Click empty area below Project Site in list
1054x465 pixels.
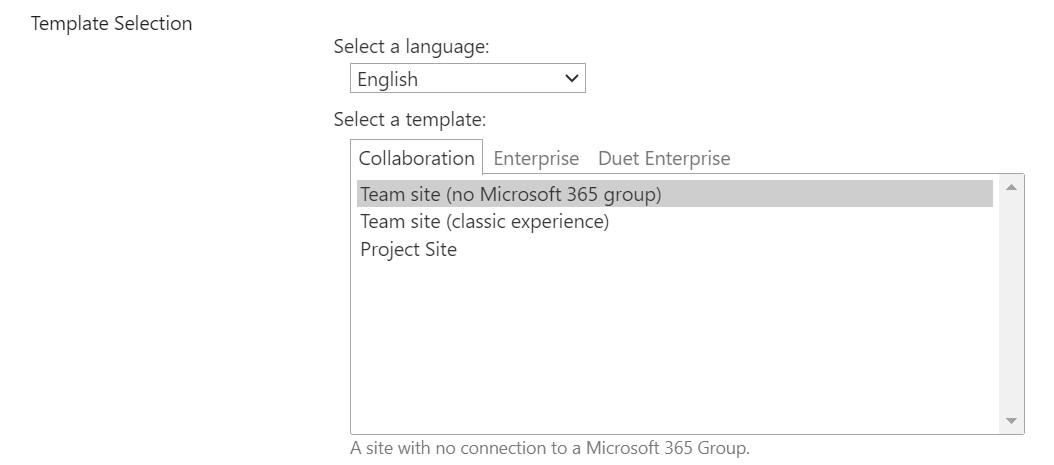(670, 340)
